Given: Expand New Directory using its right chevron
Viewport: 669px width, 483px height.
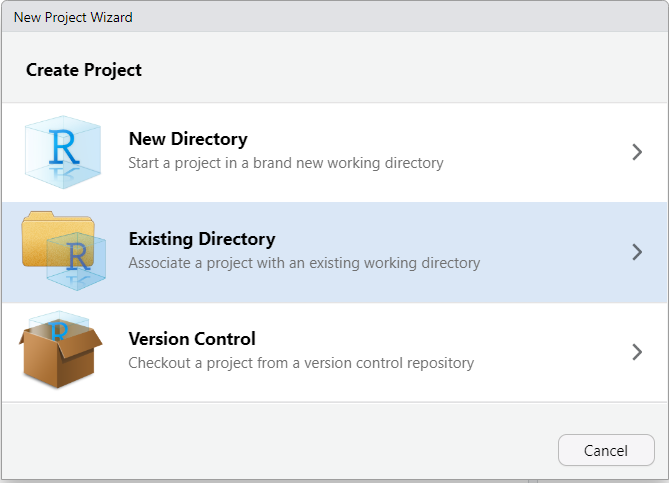Looking at the screenshot, I should (637, 152).
